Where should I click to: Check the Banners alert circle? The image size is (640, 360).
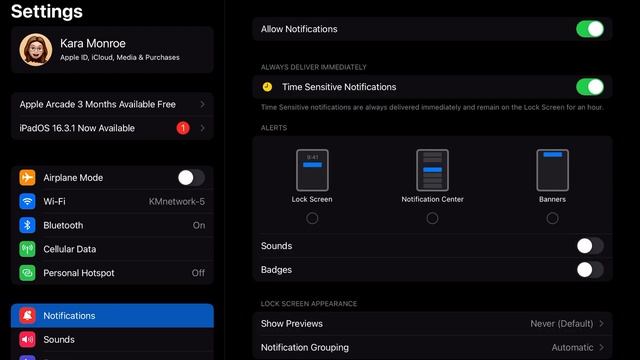pos(552,218)
